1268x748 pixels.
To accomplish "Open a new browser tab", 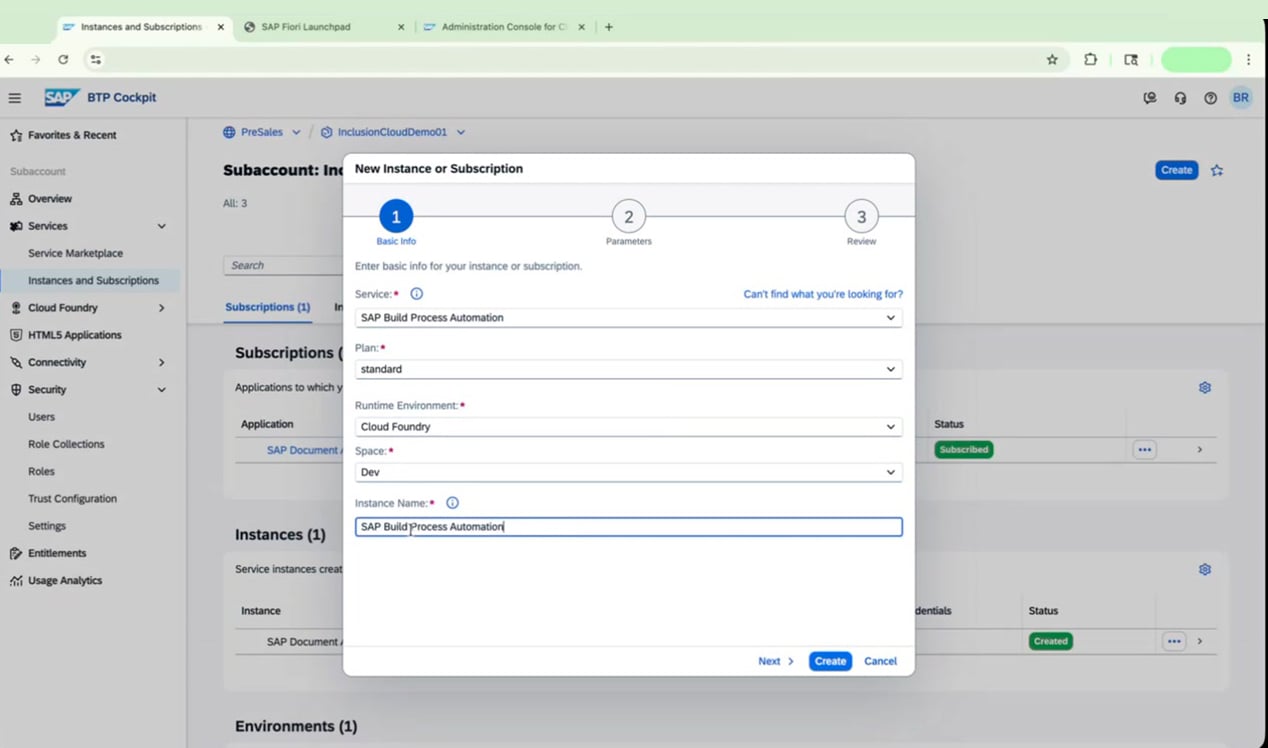I will click(609, 27).
